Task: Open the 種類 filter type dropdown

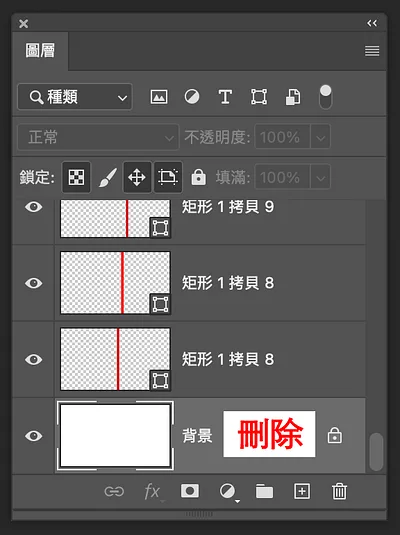Action: (75, 97)
